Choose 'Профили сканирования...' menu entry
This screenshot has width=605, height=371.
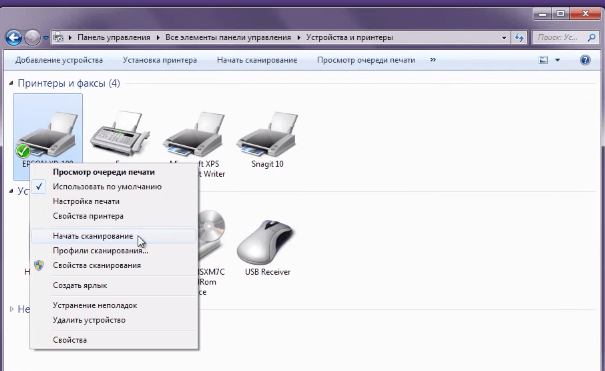tap(114, 251)
